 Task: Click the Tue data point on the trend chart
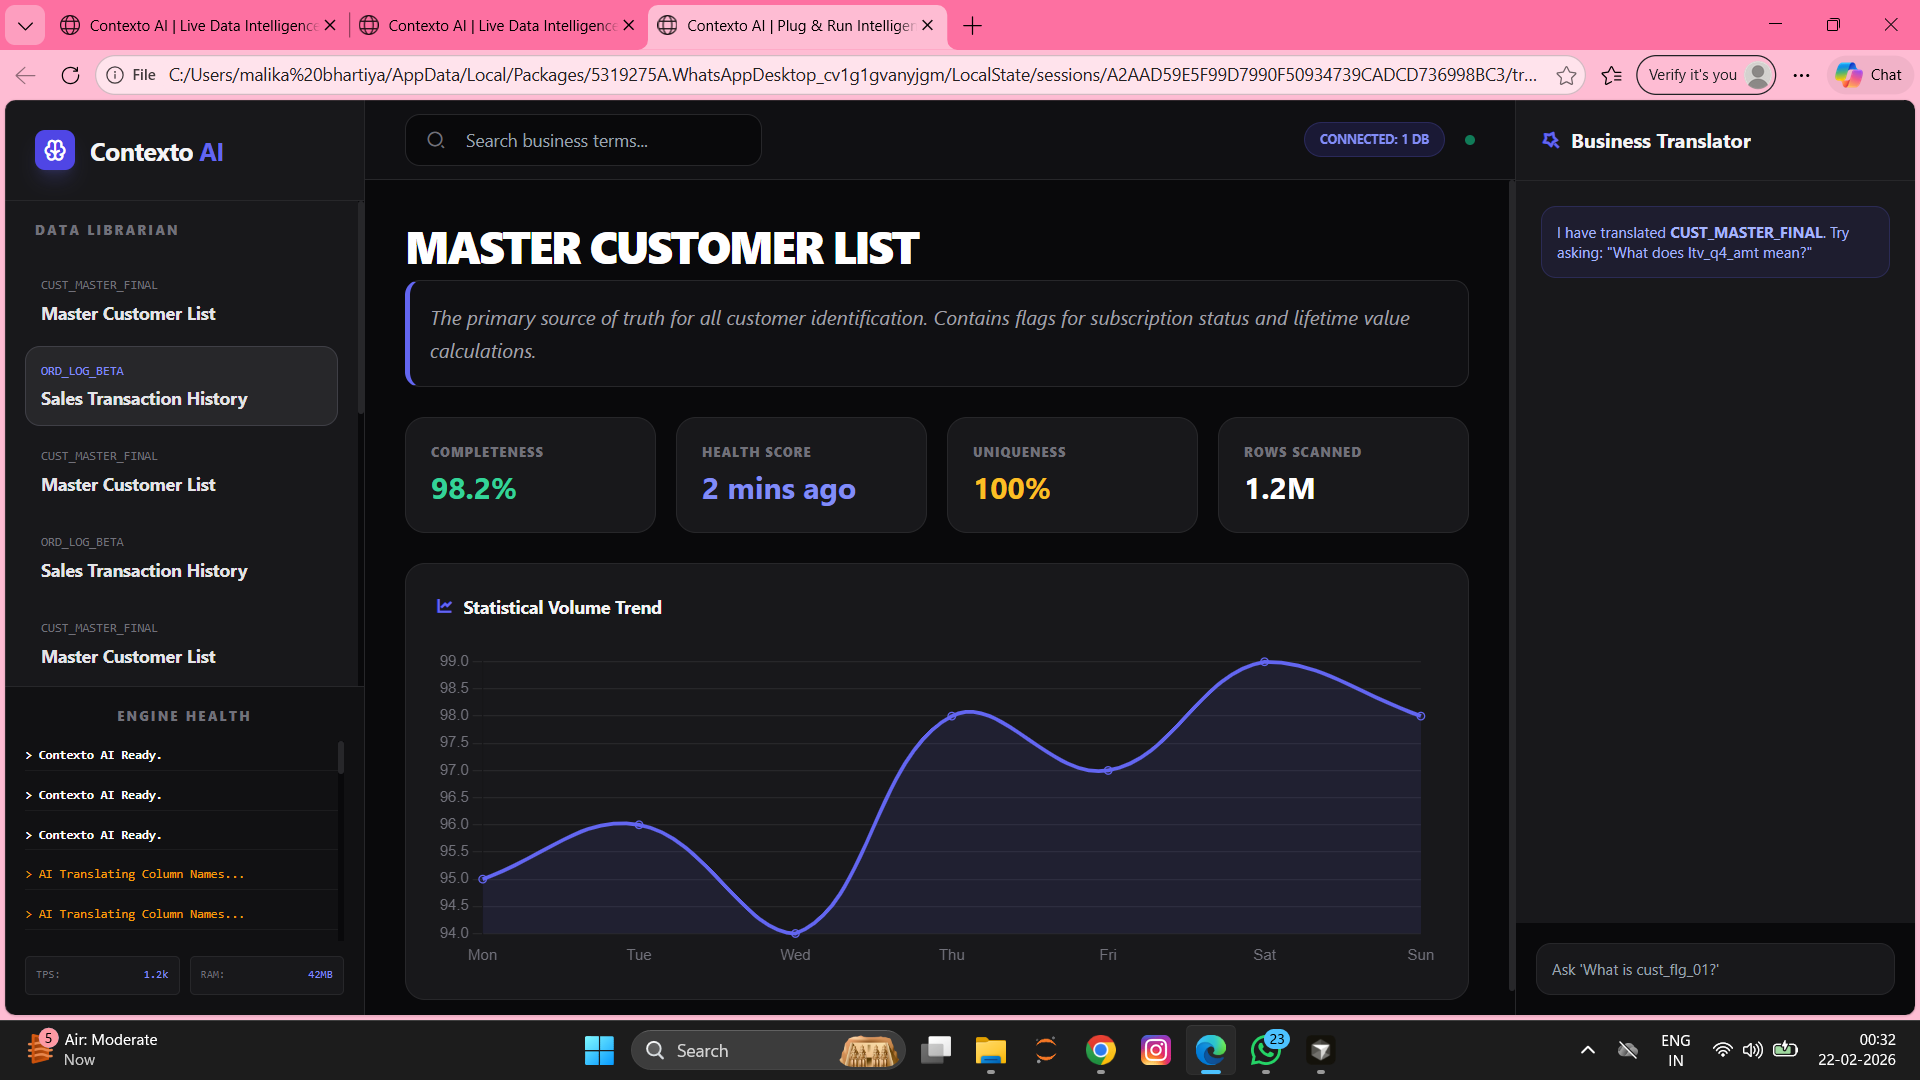639,825
